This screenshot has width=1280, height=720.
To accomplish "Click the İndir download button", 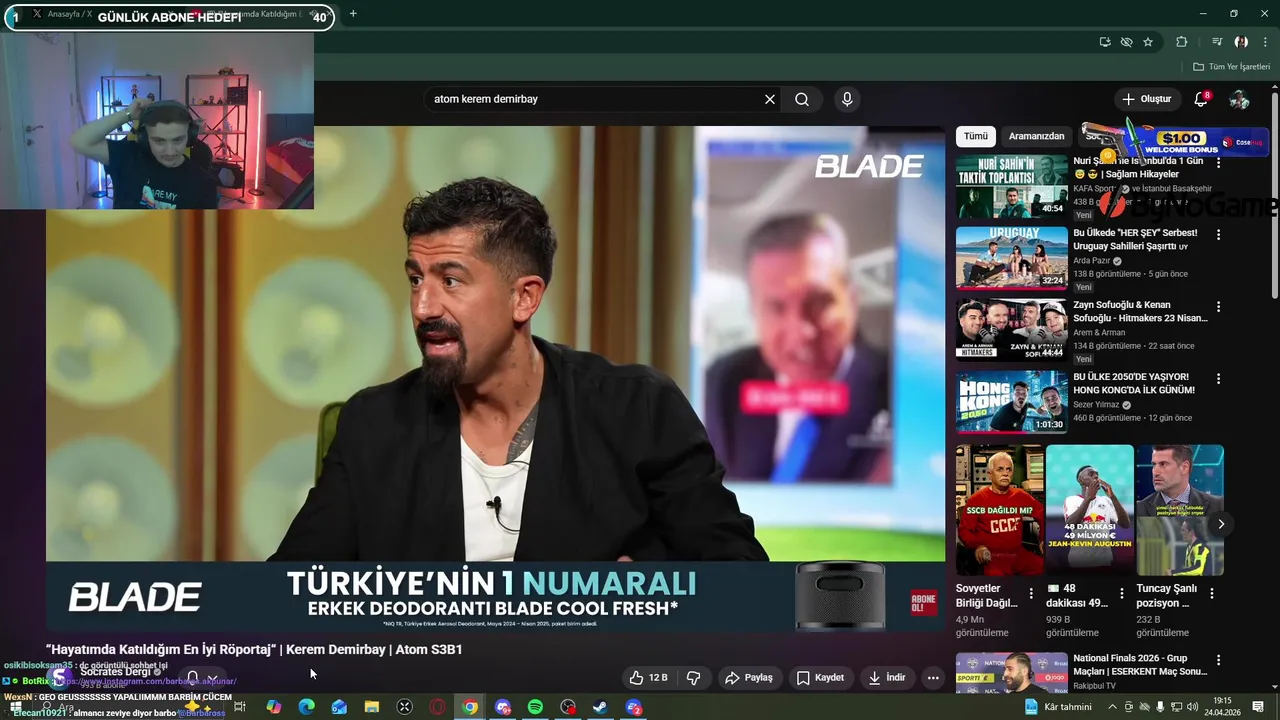I will (886, 677).
